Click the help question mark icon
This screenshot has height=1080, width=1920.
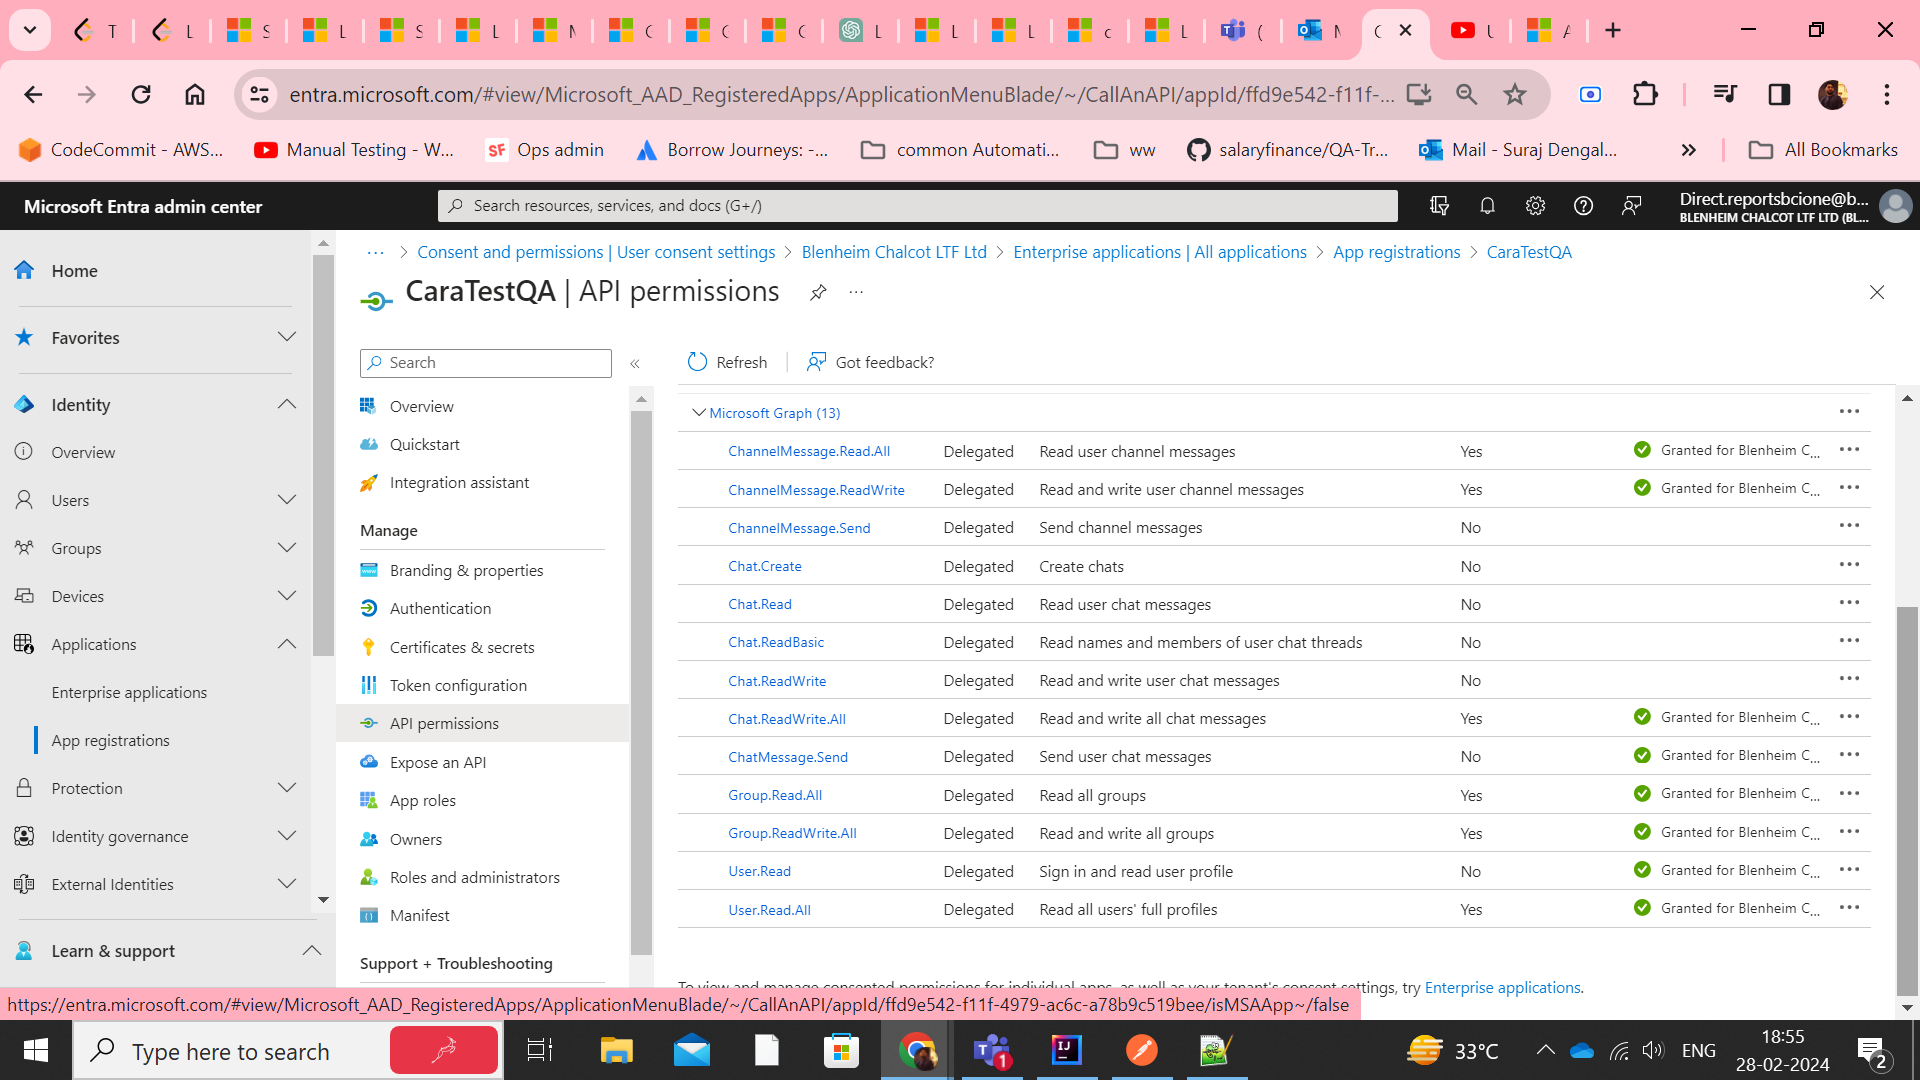(1583, 206)
